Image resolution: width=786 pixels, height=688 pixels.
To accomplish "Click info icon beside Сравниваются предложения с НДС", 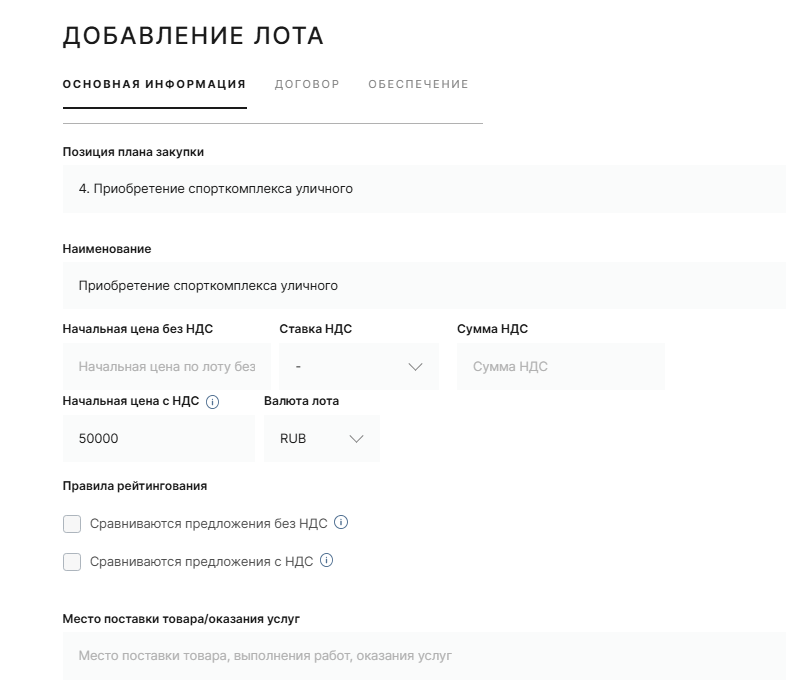I will tap(326, 561).
